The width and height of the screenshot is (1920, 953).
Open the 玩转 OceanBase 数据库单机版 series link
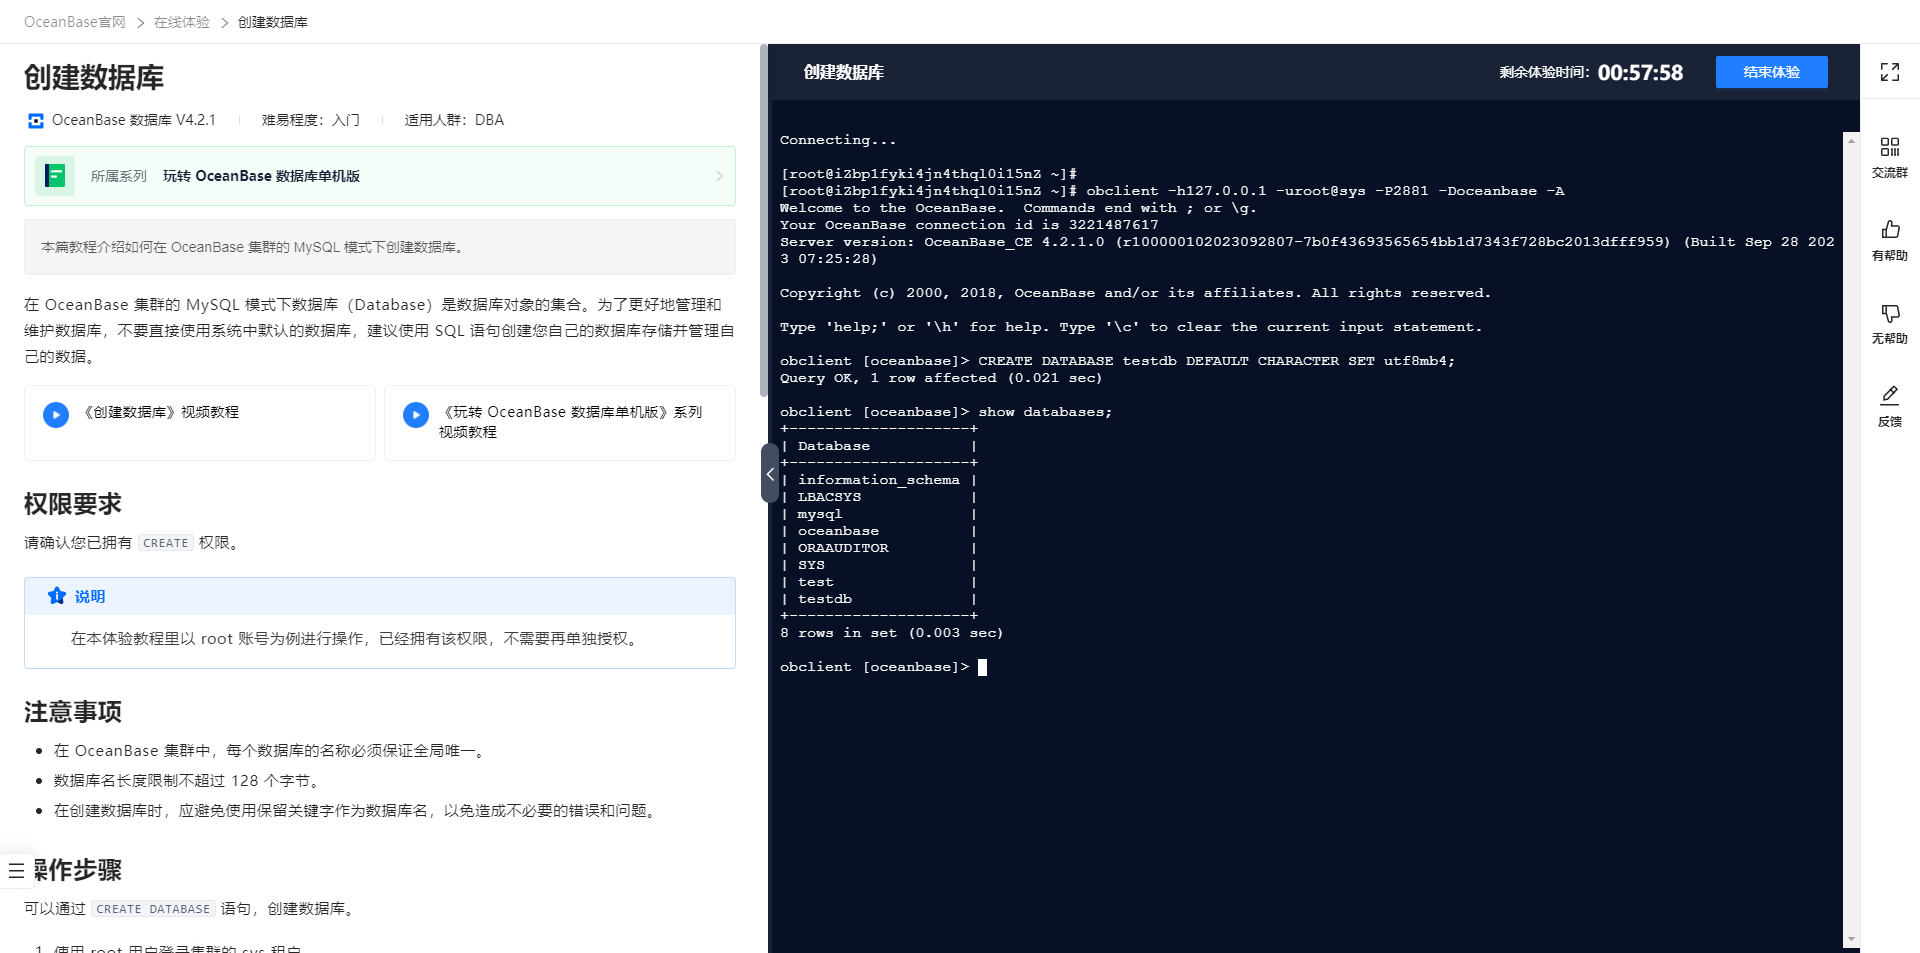coord(261,176)
